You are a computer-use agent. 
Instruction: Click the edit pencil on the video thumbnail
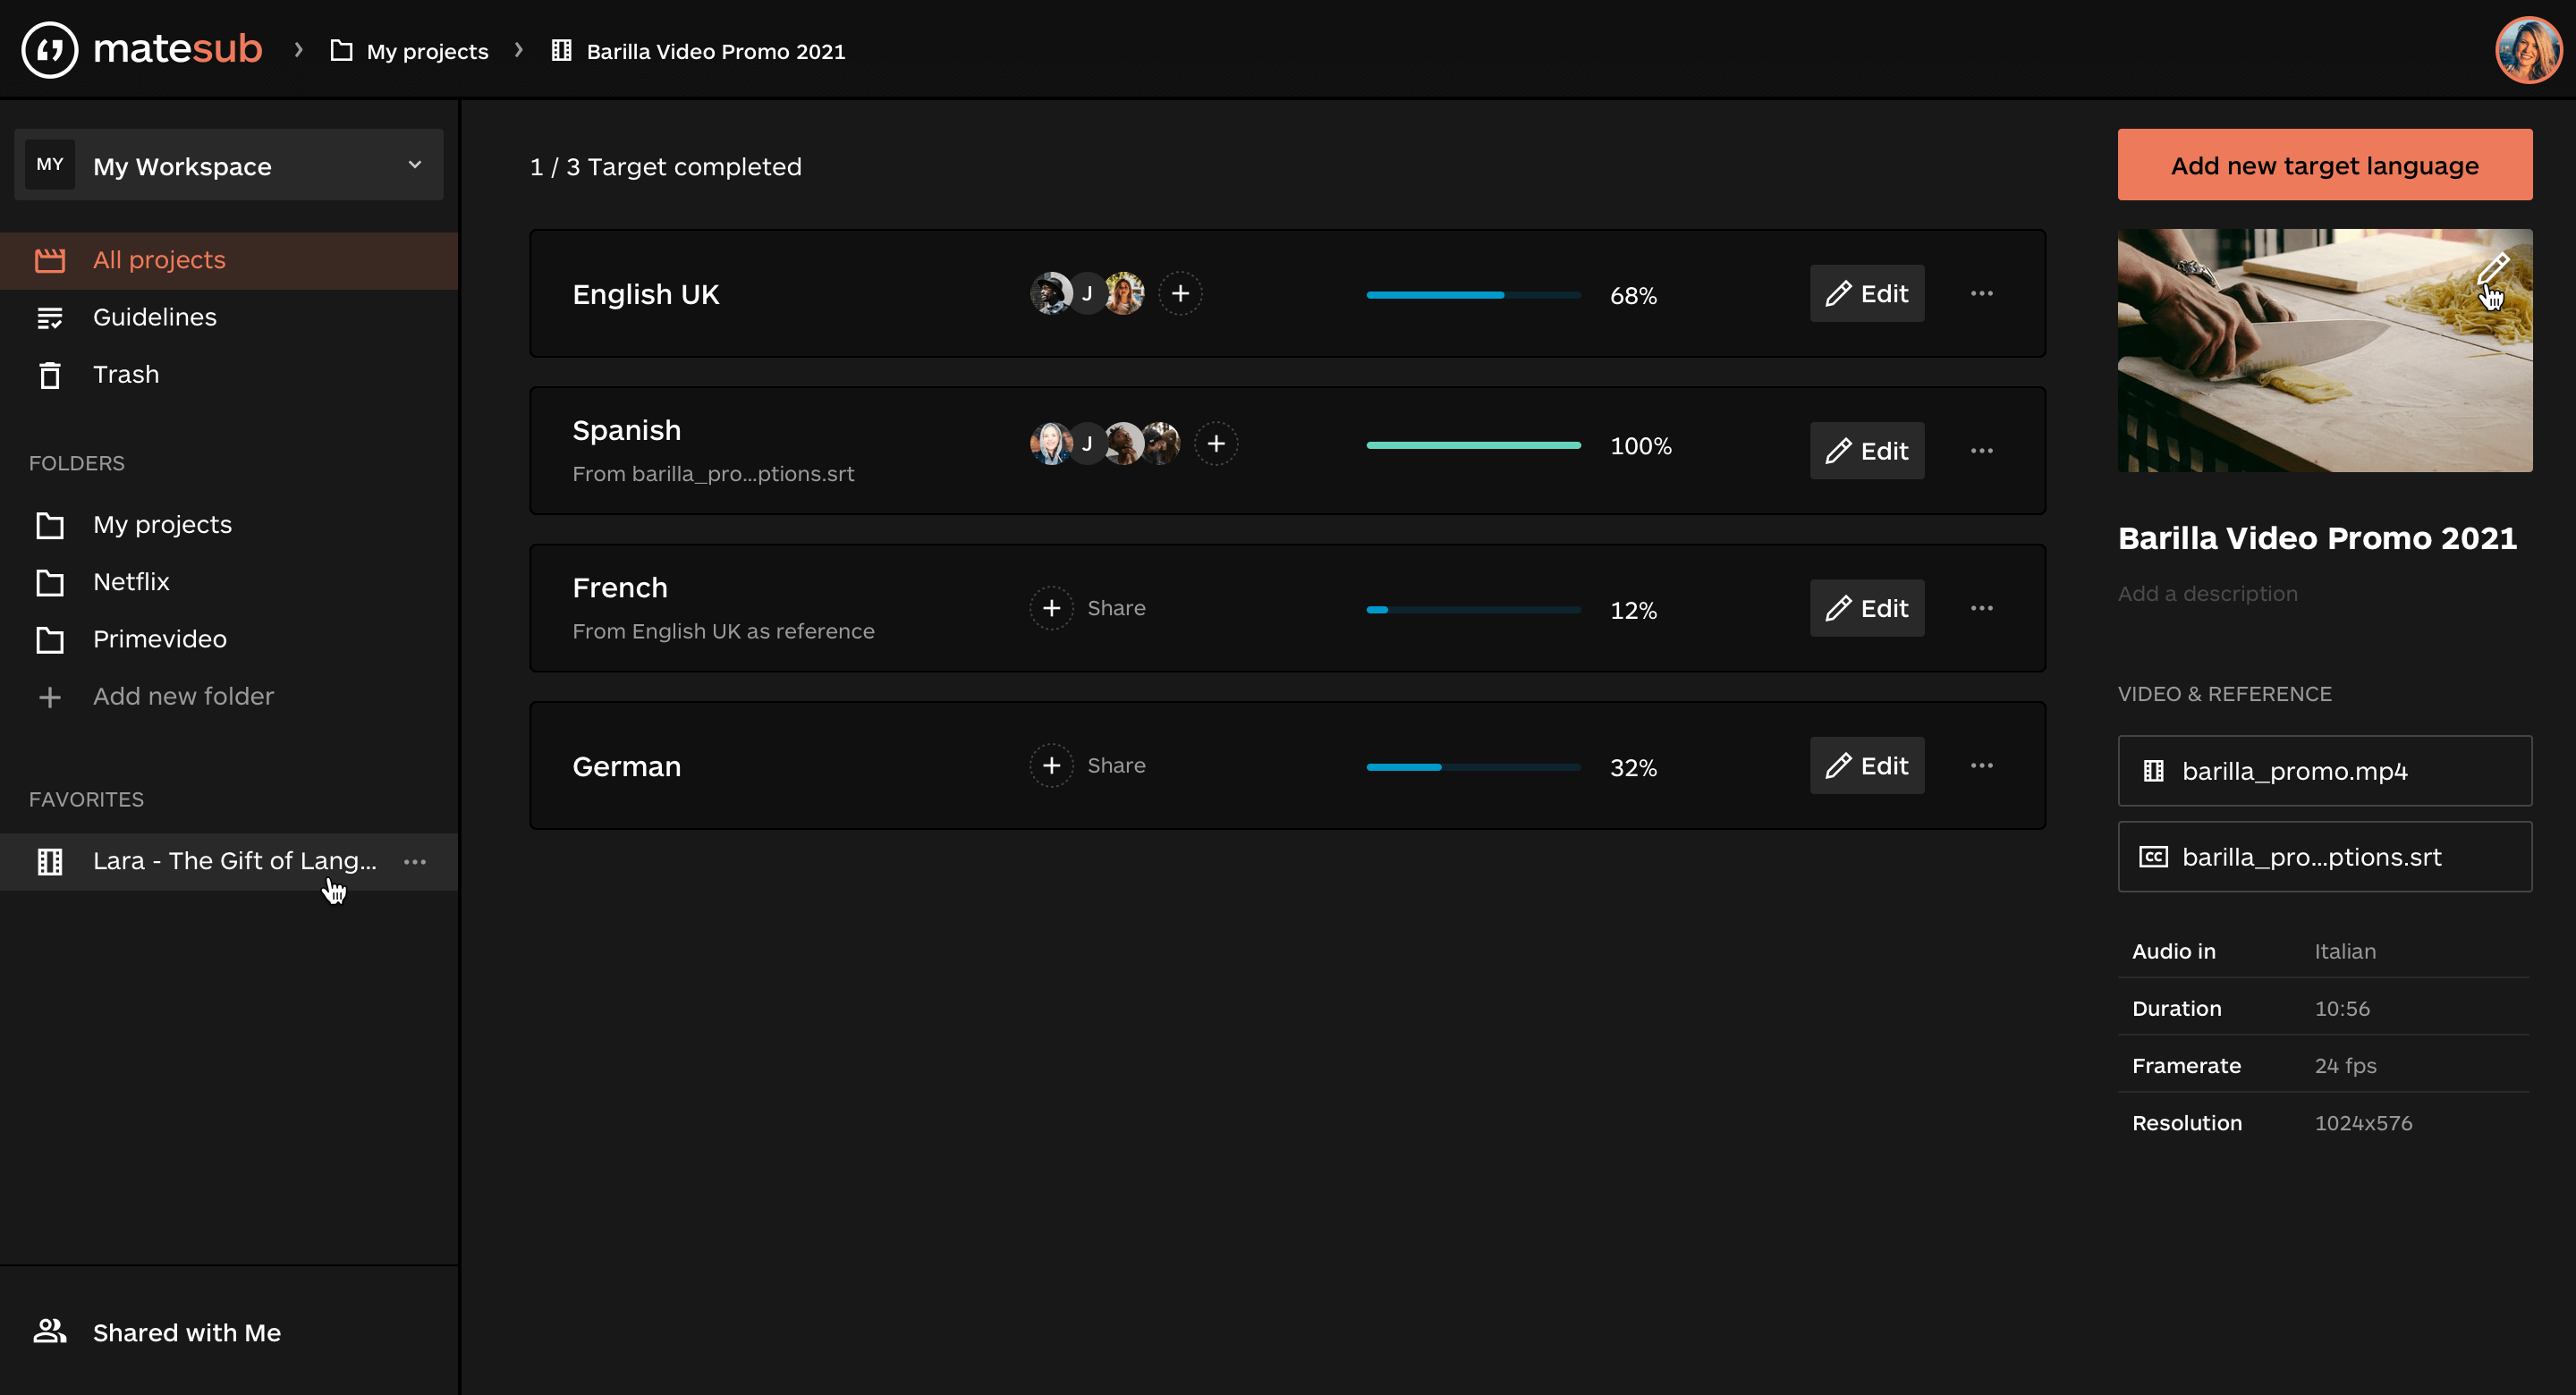pos(2493,268)
